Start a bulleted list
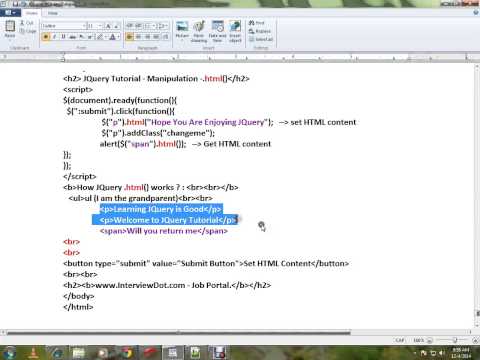Image resolution: width=480 pixels, height=360 pixels. tap(147, 26)
